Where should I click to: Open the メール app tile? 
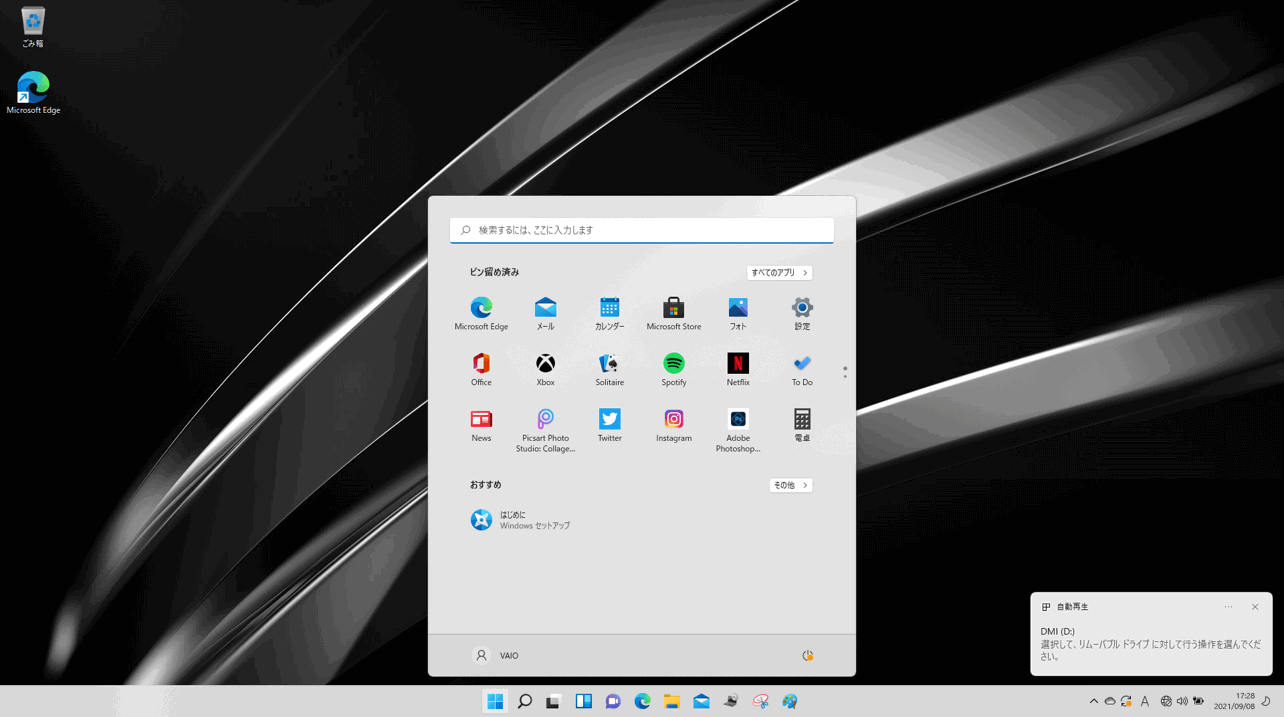(545, 313)
